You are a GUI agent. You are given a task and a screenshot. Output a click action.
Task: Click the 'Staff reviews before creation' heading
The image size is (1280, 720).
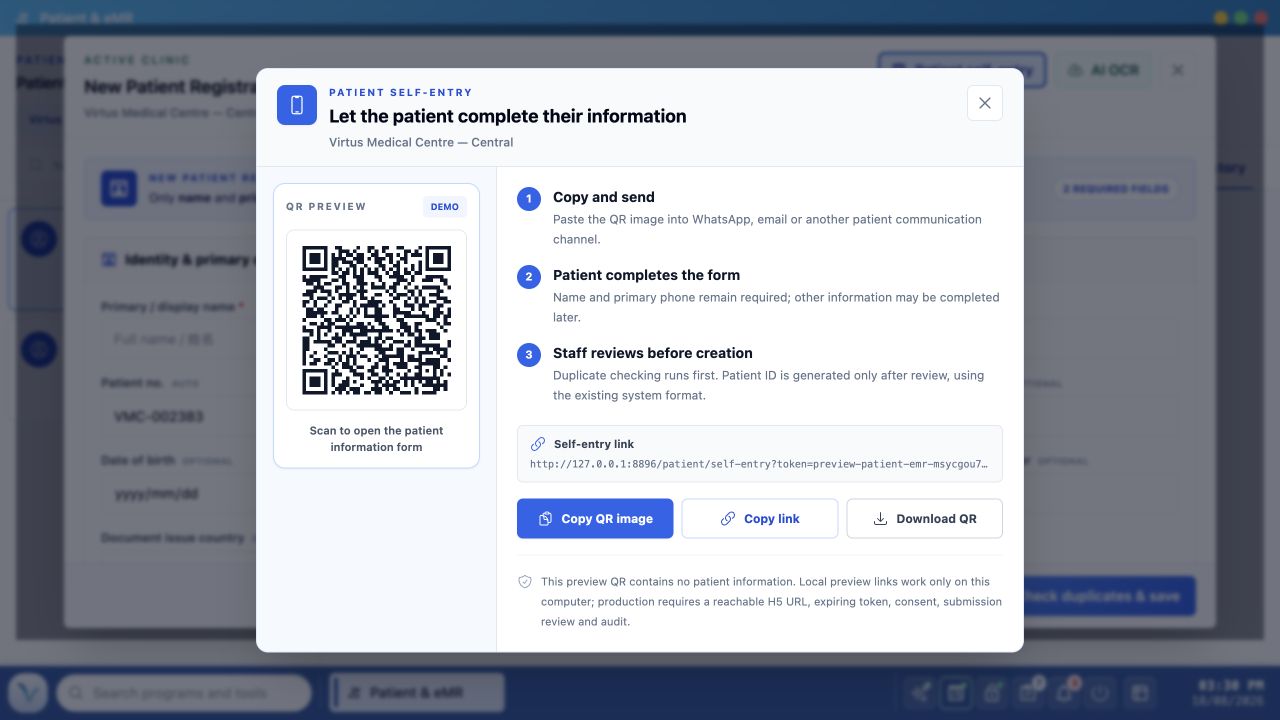(653, 353)
